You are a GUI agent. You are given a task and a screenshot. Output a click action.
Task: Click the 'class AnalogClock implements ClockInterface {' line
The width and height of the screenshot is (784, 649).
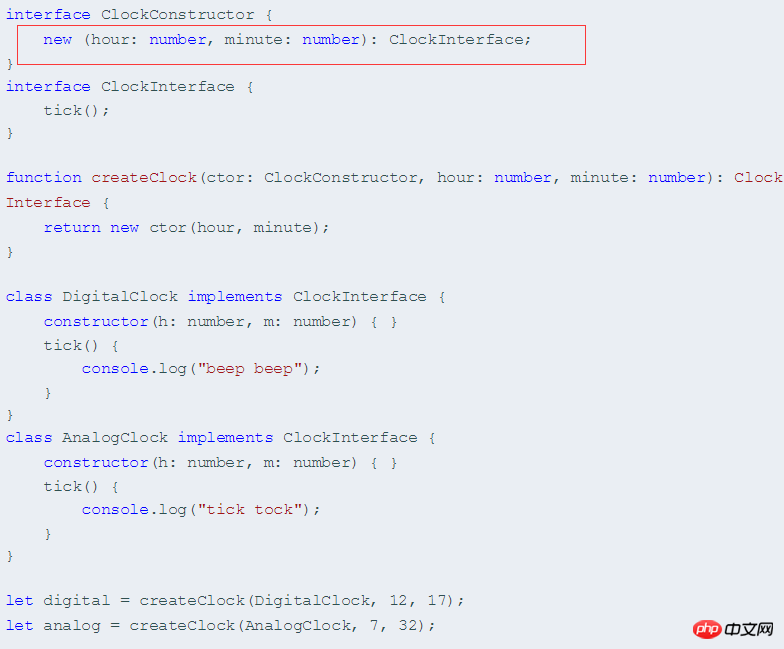click(220, 438)
